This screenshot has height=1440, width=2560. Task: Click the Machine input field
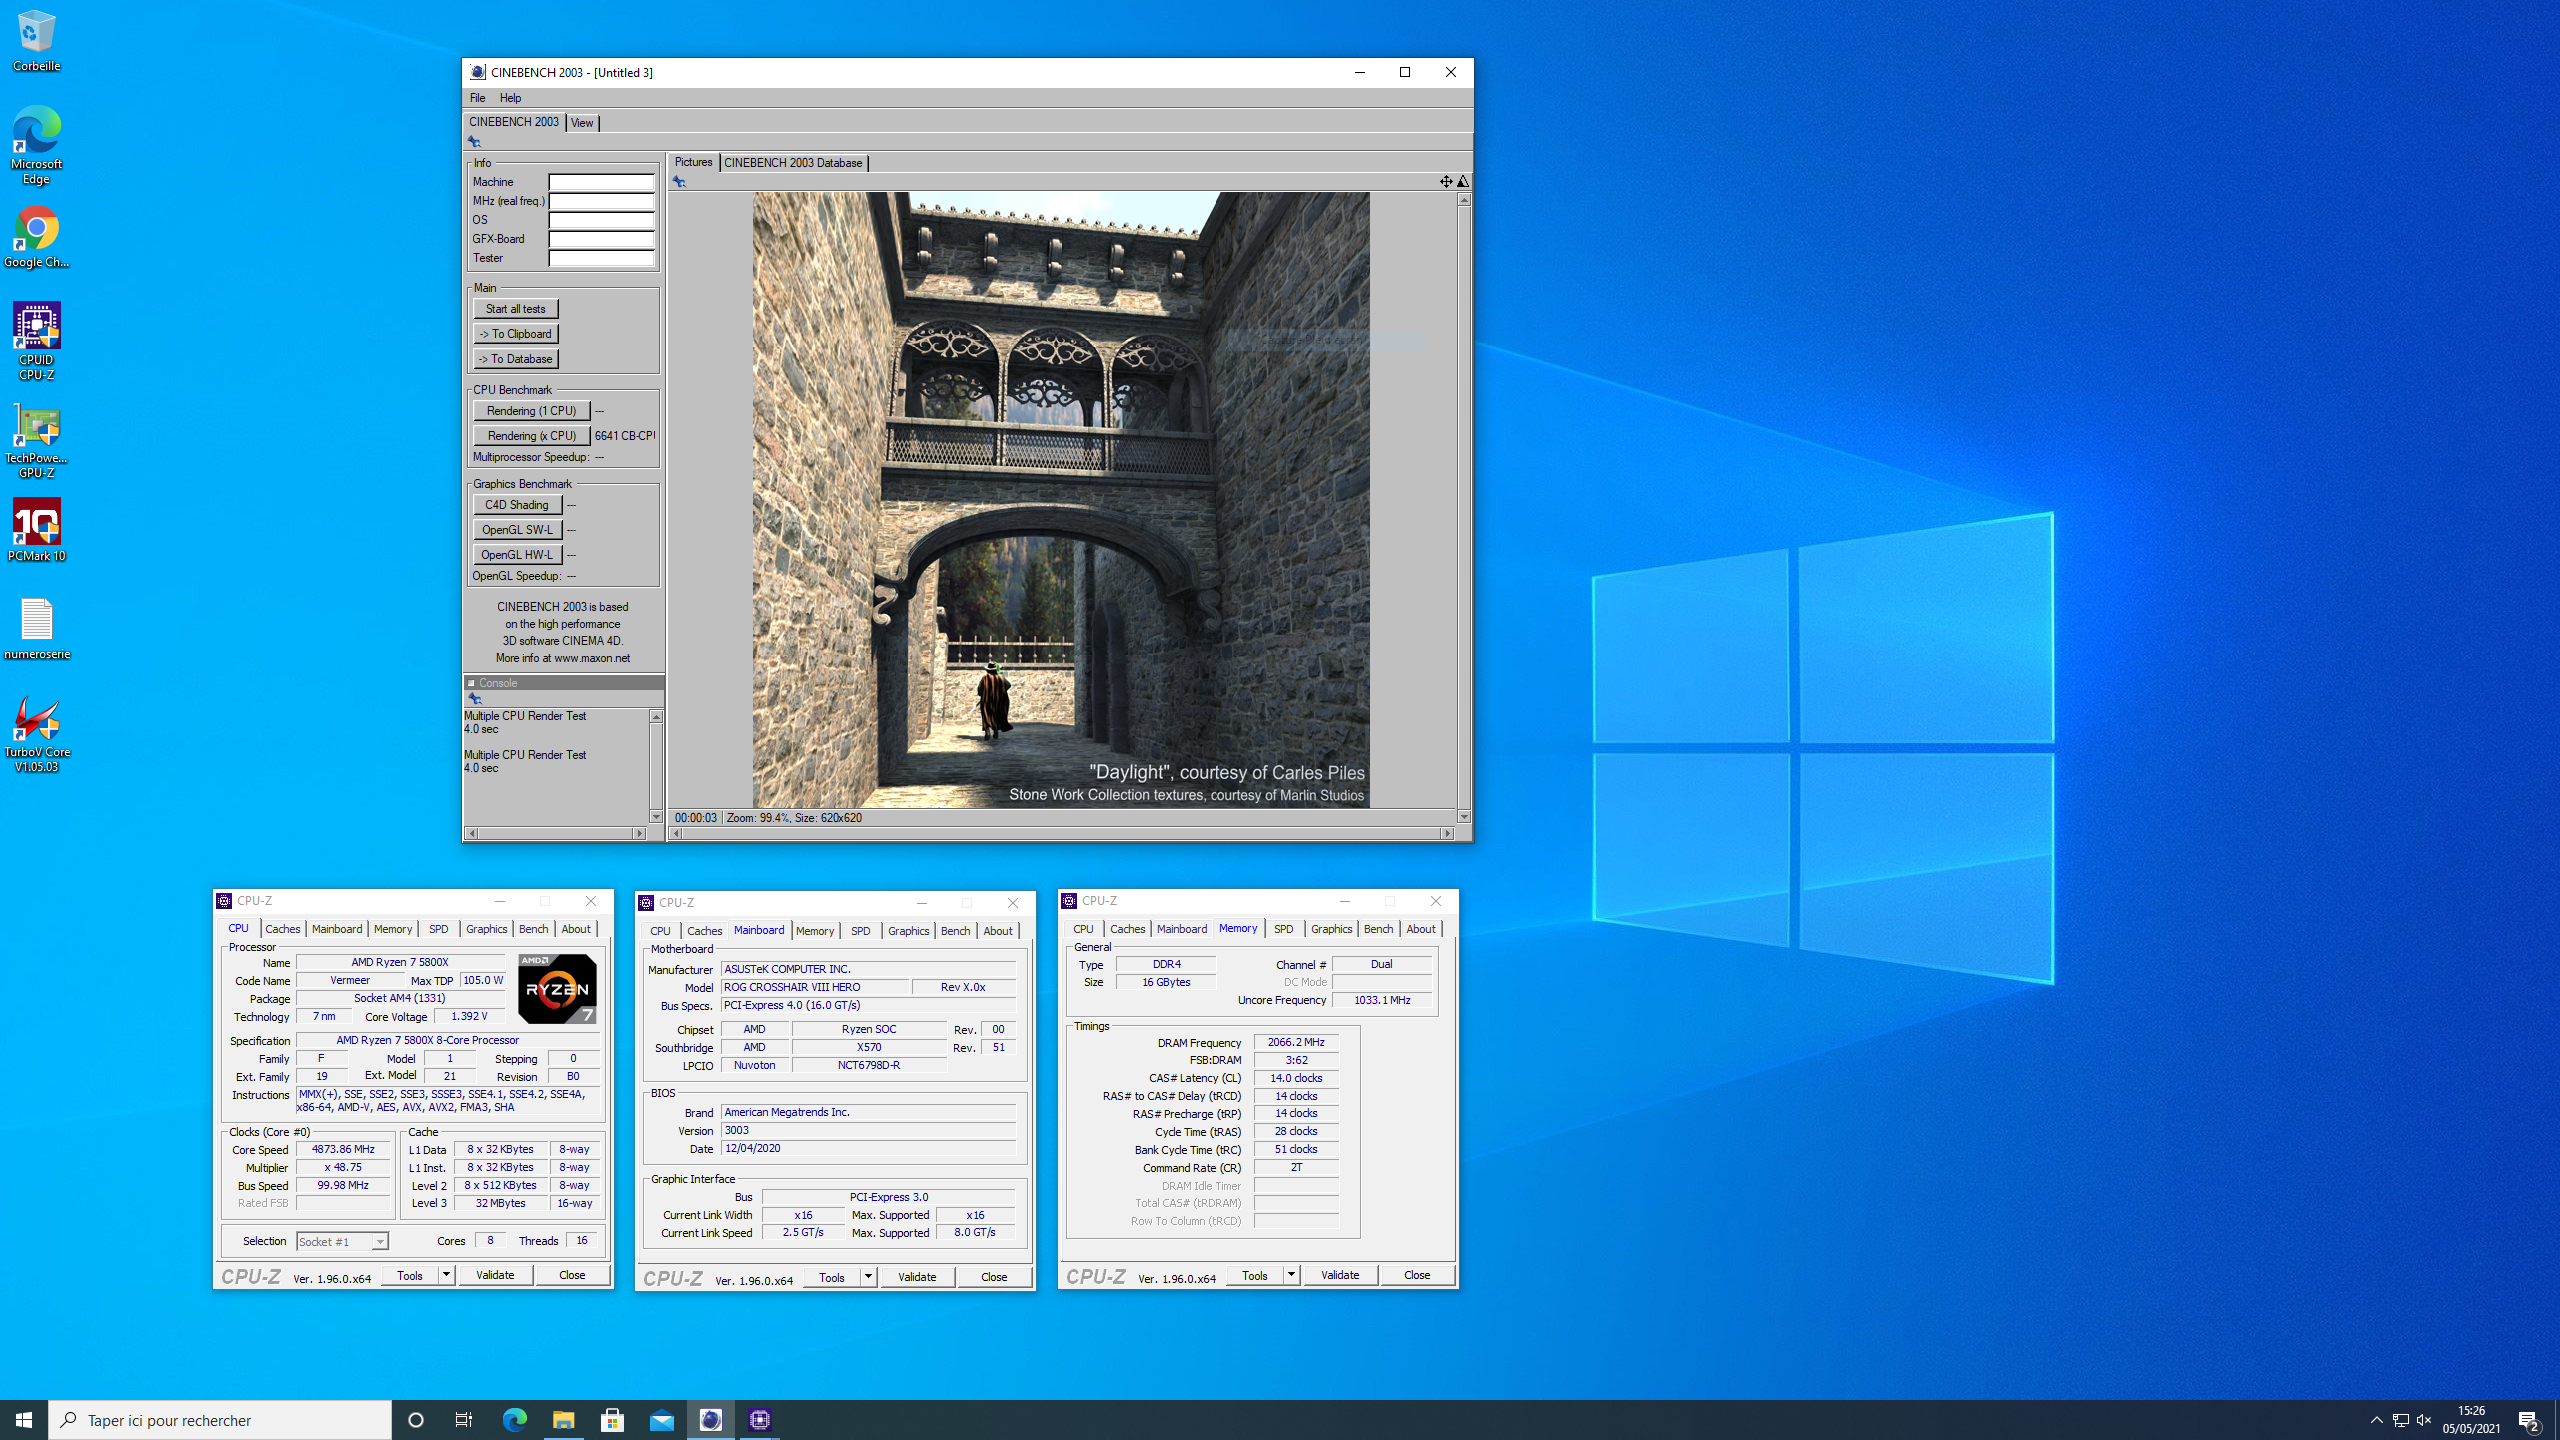(x=601, y=182)
